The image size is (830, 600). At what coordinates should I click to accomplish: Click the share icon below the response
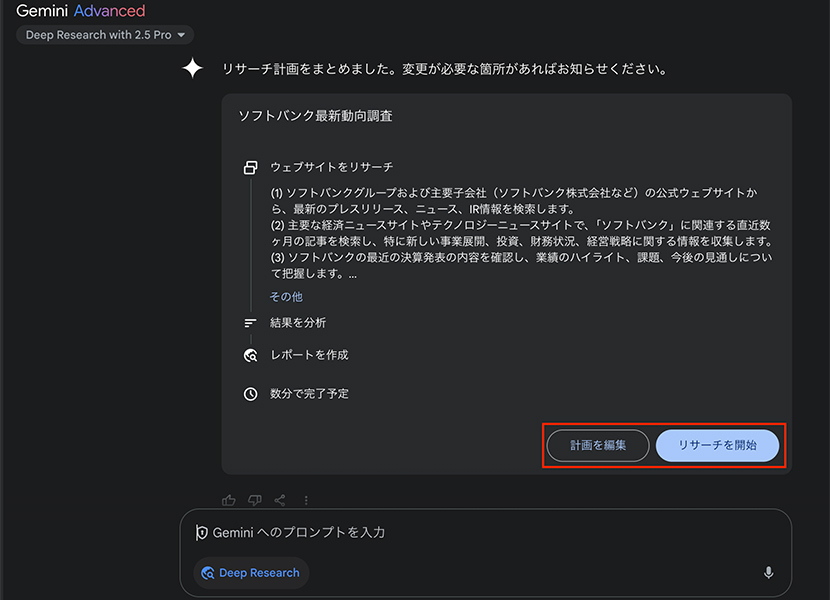click(280, 500)
